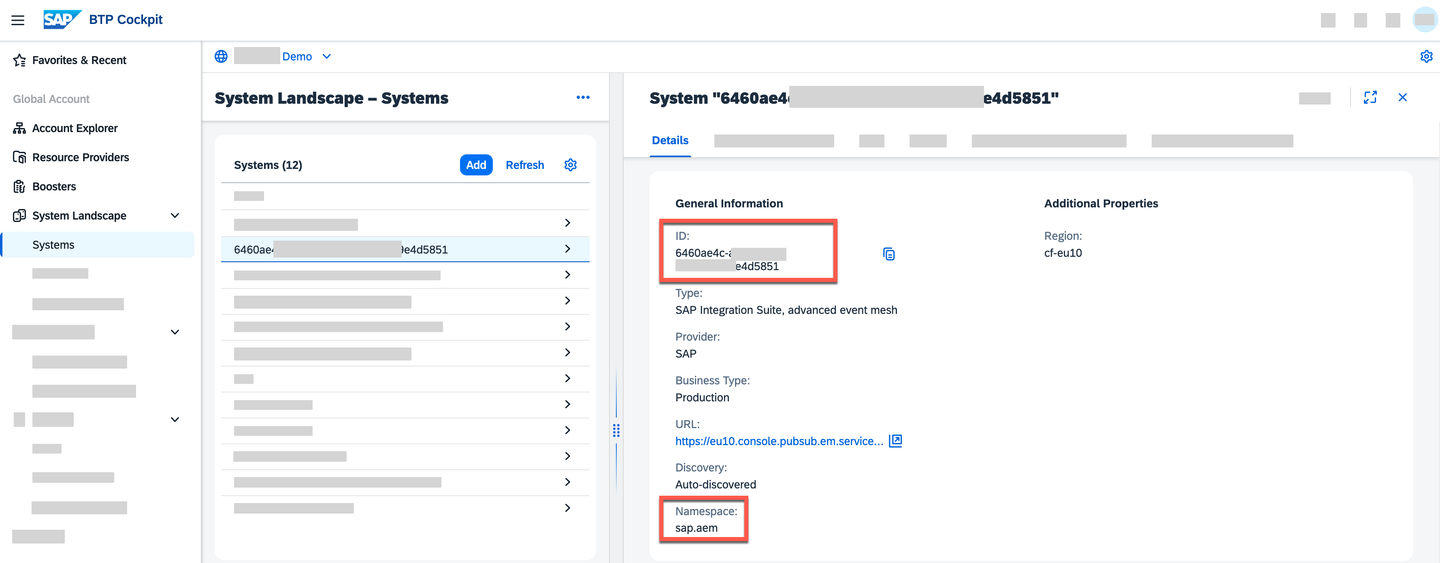Screen dimensions: 1440x563
Task: Select the system row 6460ae…e4d5851
Action: 405,249
